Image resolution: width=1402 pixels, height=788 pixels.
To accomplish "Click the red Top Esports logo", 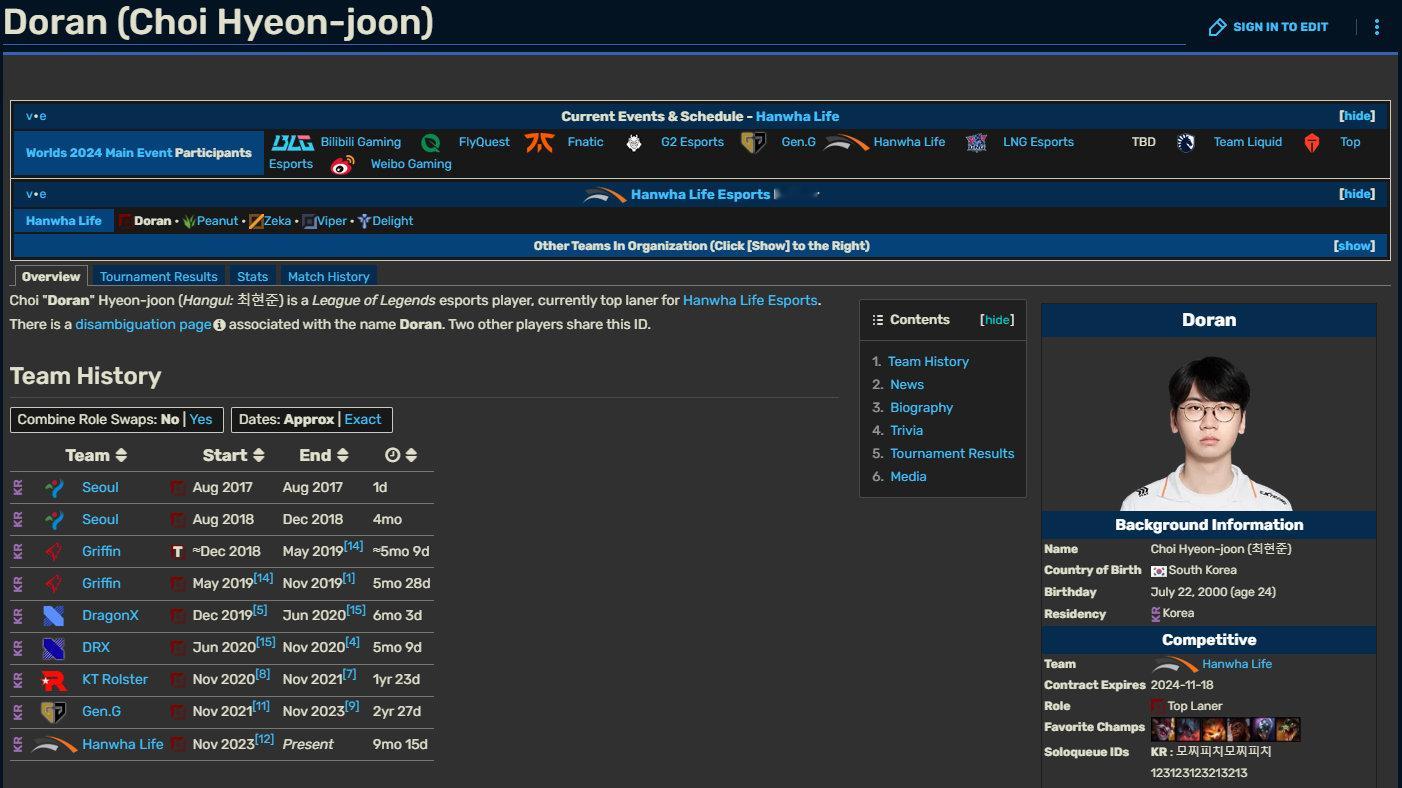I will point(1312,143).
